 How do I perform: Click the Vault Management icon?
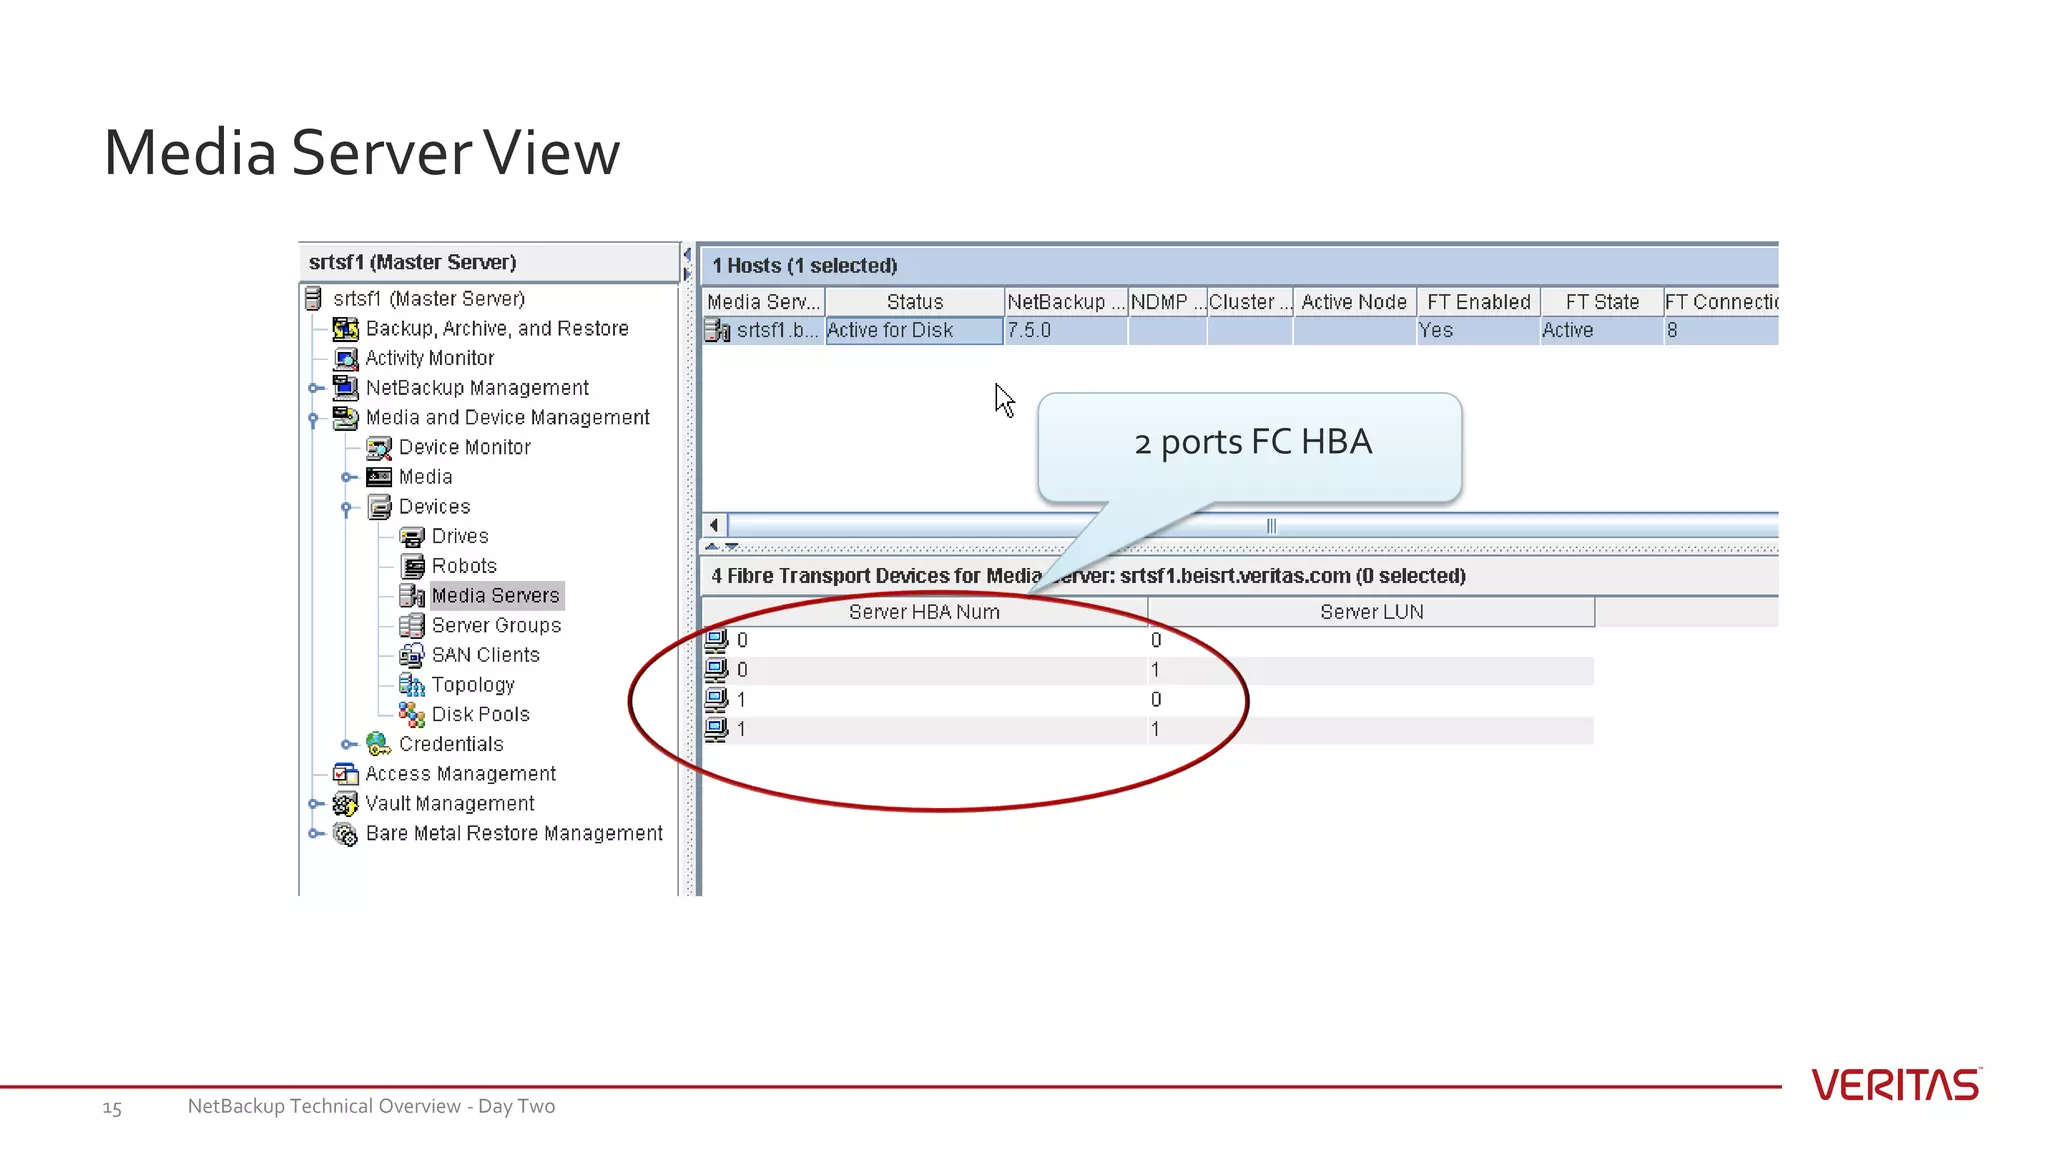346,804
